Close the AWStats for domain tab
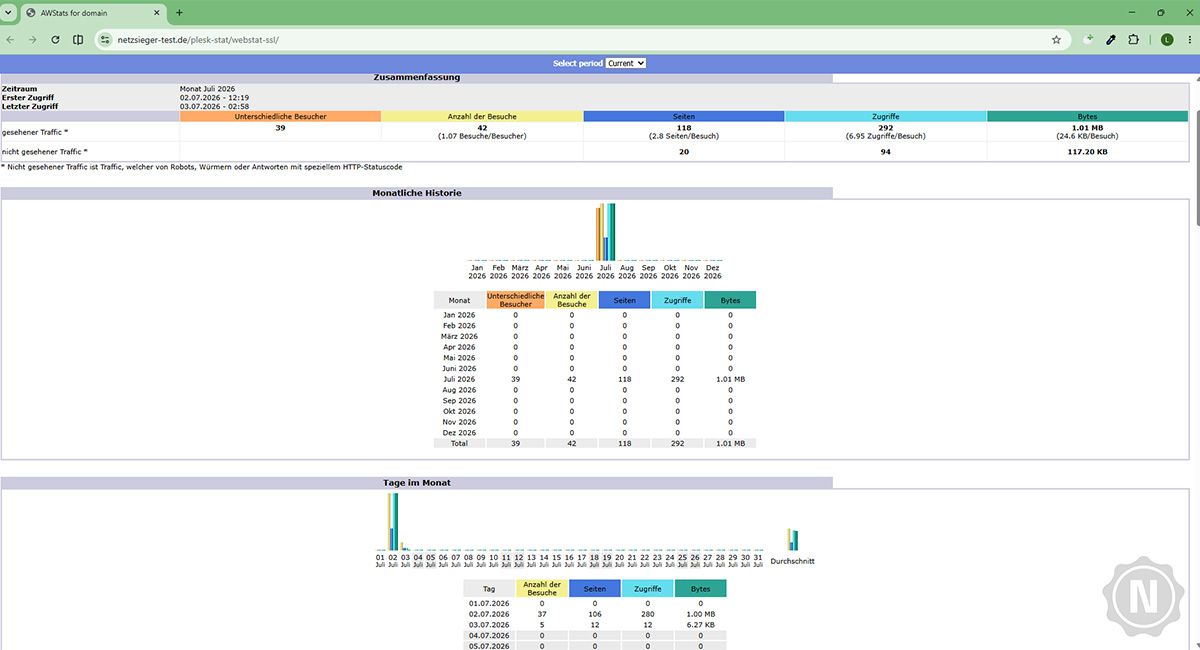 [x=155, y=12]
